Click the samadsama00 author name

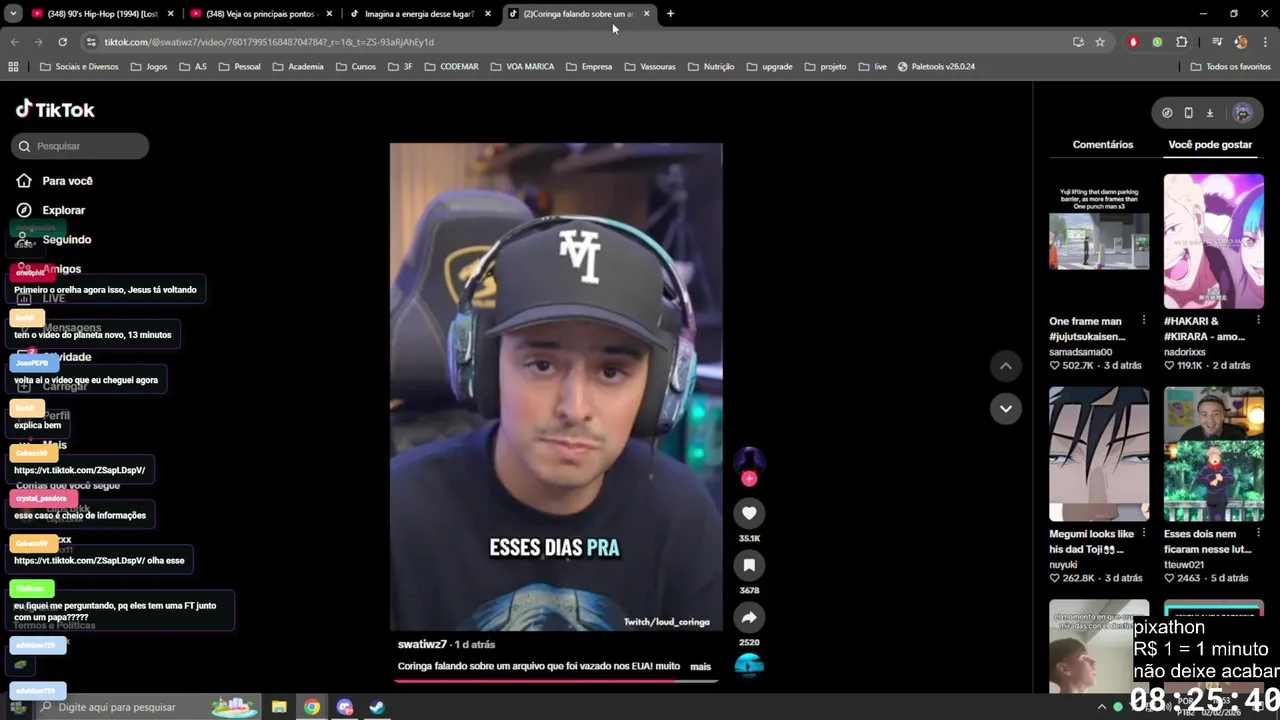tap(1080, 352)
